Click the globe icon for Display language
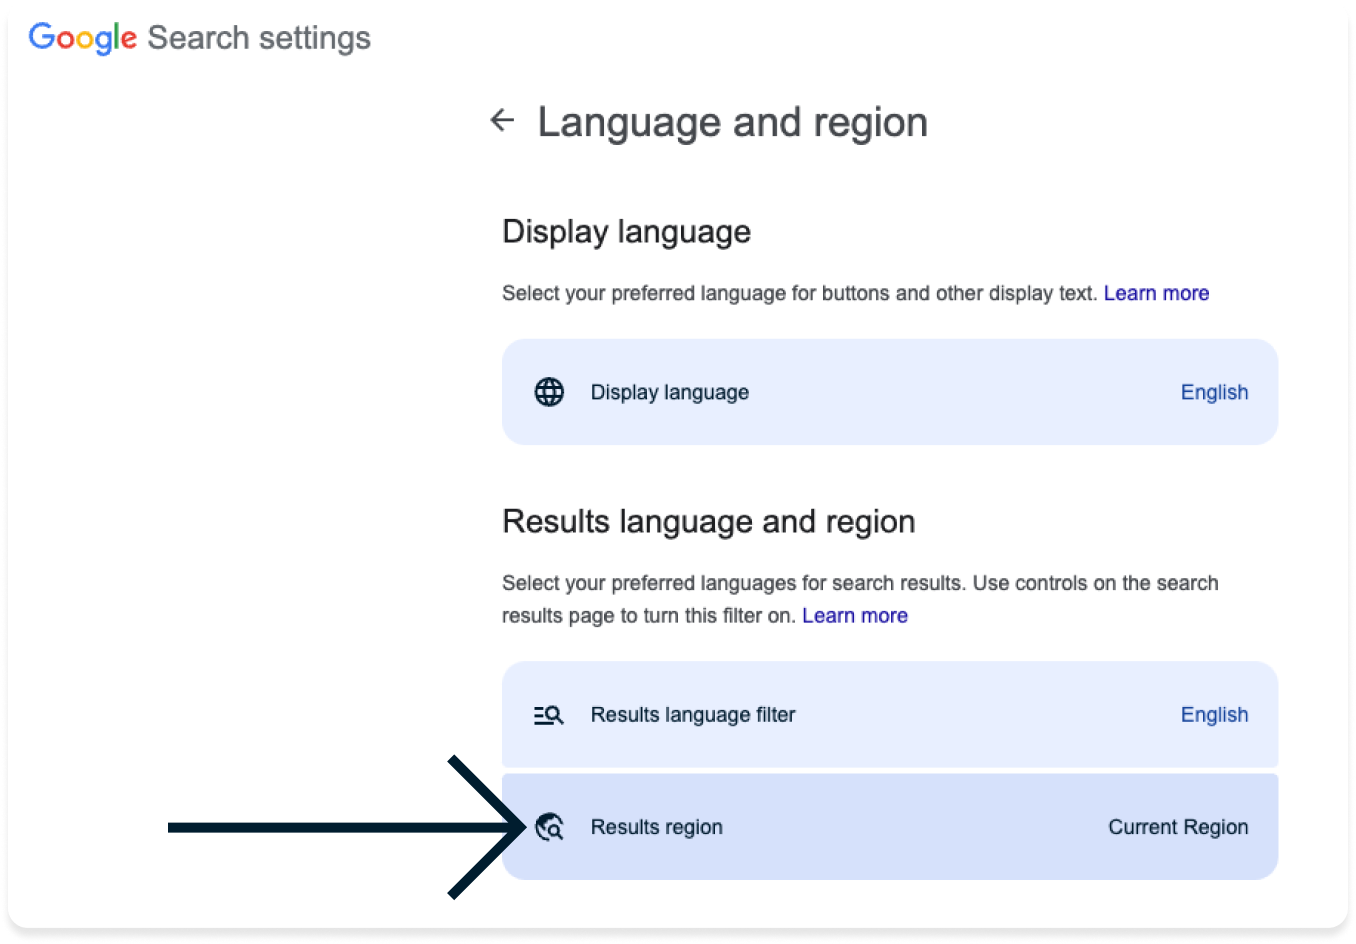The width and height of the screenshot is (1356, 944). point(549,392)
